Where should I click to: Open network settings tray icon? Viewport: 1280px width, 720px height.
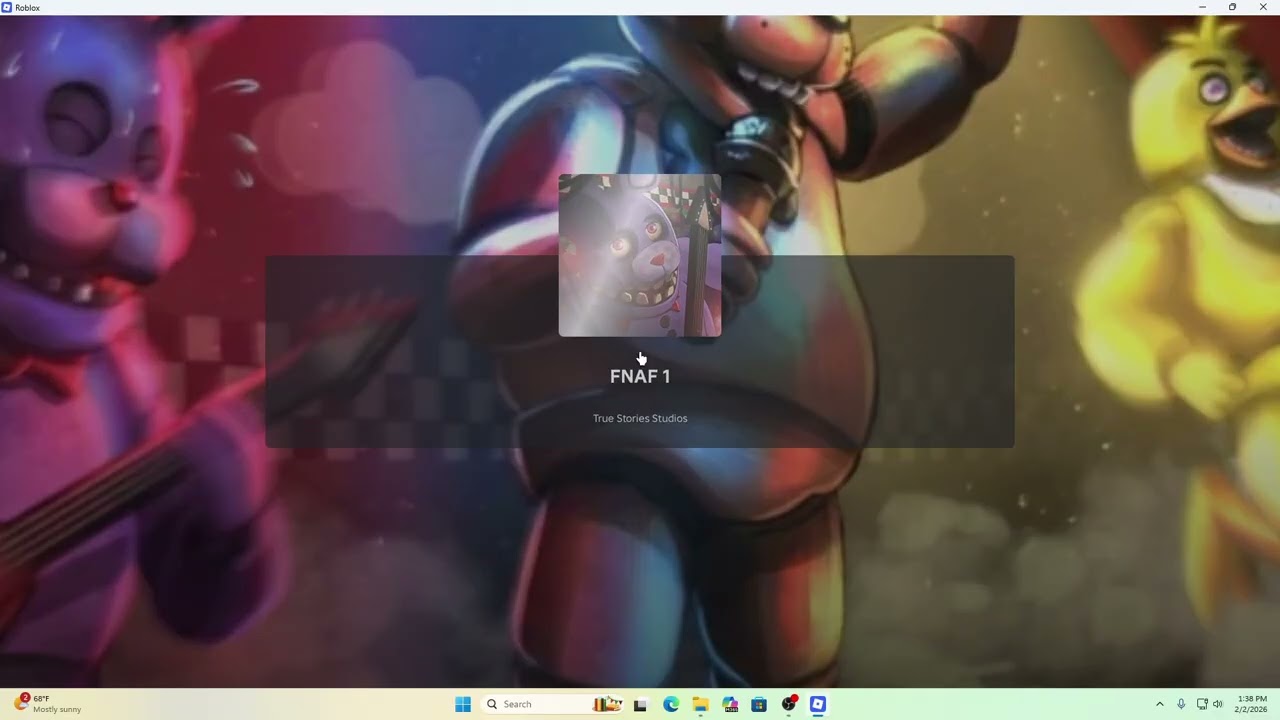pos(1202,704)
